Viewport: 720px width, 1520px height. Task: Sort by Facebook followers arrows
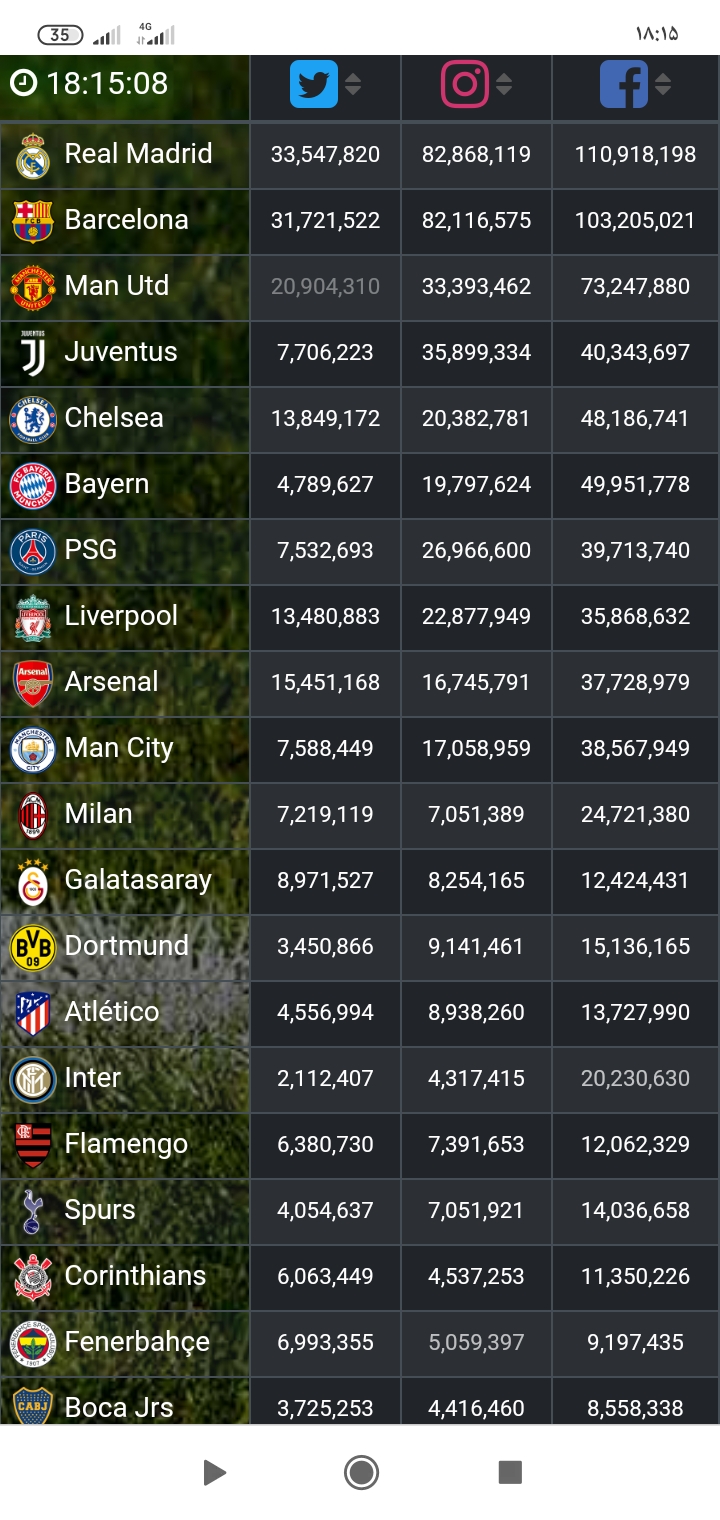662,84
